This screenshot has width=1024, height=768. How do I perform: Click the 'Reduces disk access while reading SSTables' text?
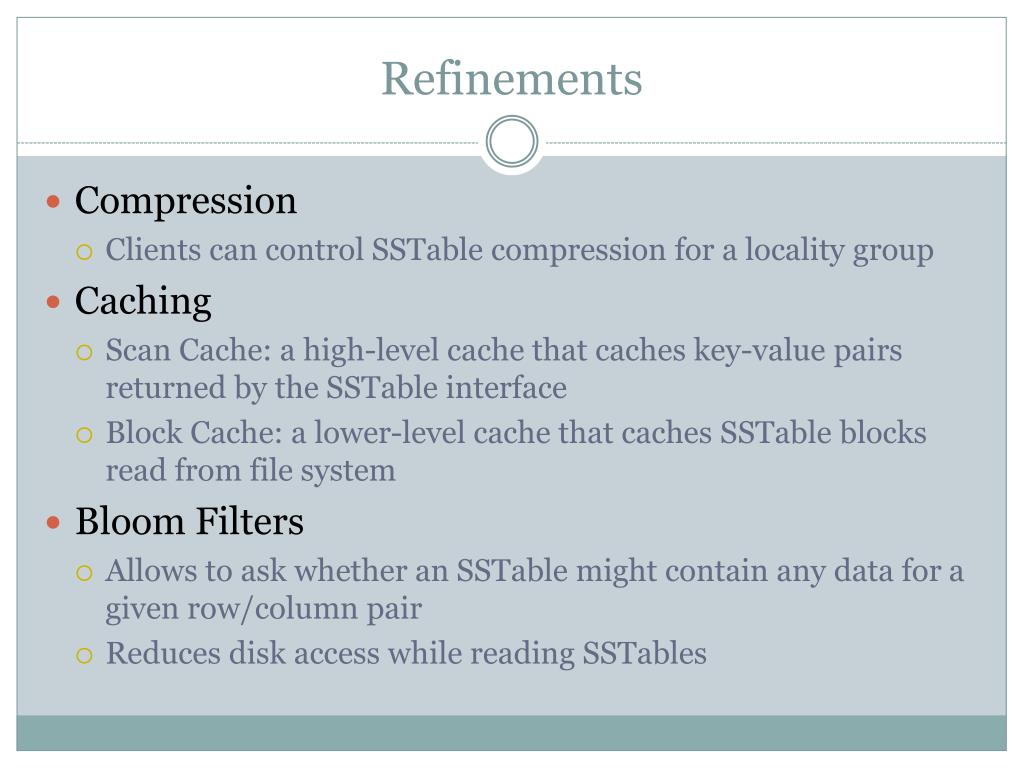point(406,654)
